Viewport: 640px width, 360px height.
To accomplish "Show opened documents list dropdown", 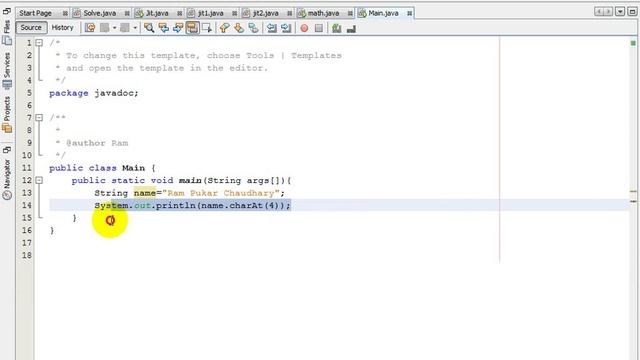I will (x=620, y=12).
